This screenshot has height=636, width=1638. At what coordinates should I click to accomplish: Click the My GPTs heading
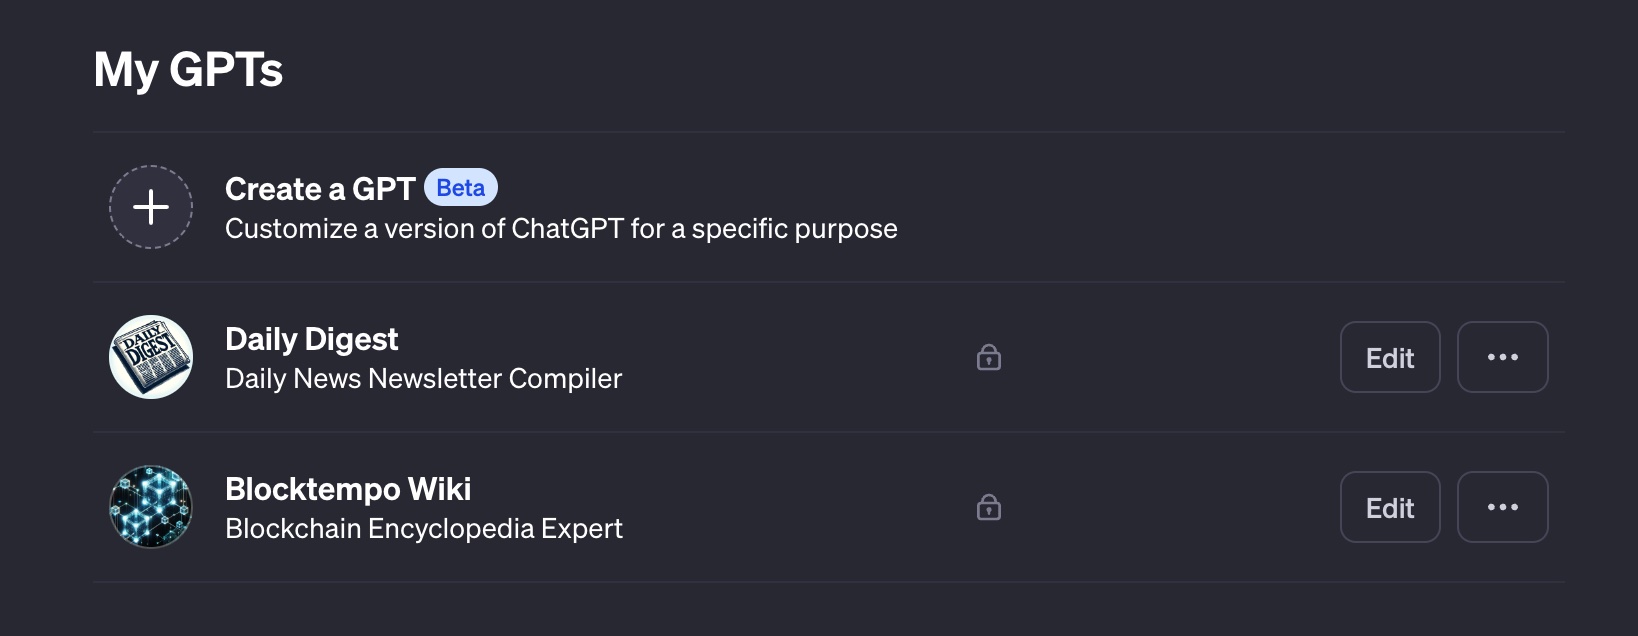tap(188, 70)
